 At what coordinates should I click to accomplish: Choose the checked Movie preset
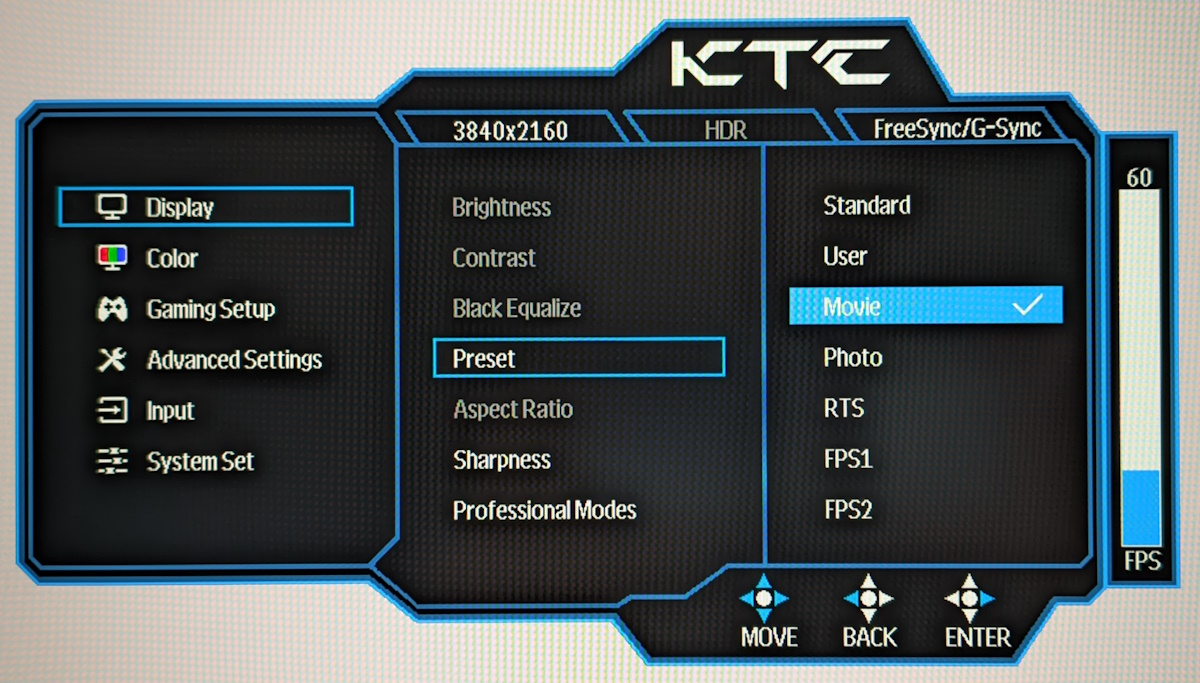[926, 306]
